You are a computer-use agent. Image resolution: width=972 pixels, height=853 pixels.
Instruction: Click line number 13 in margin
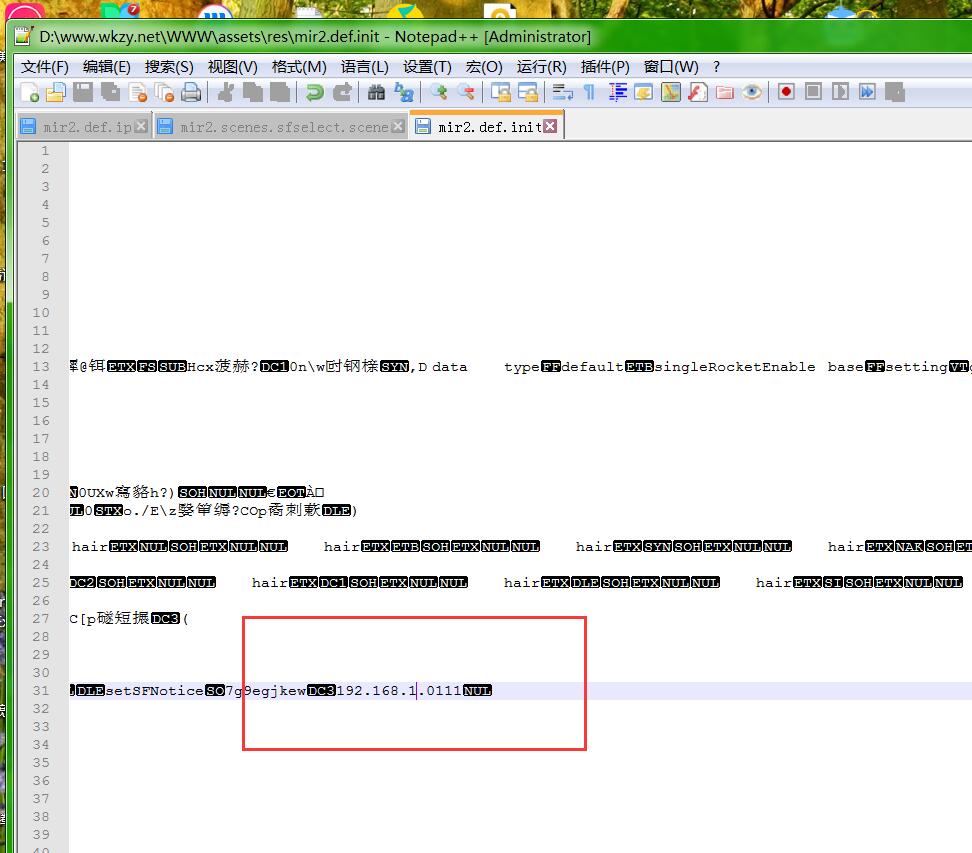[41, 367]
